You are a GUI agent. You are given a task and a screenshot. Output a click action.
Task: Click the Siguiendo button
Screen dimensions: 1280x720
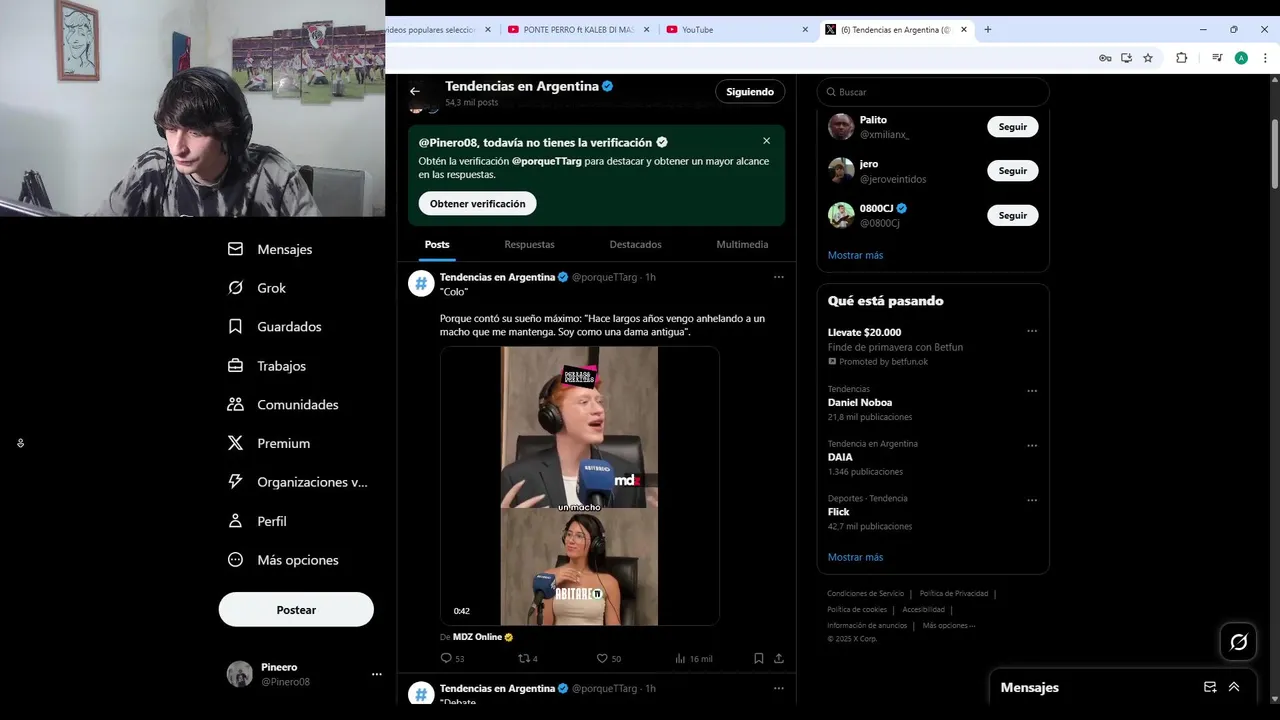click(750, 92)
